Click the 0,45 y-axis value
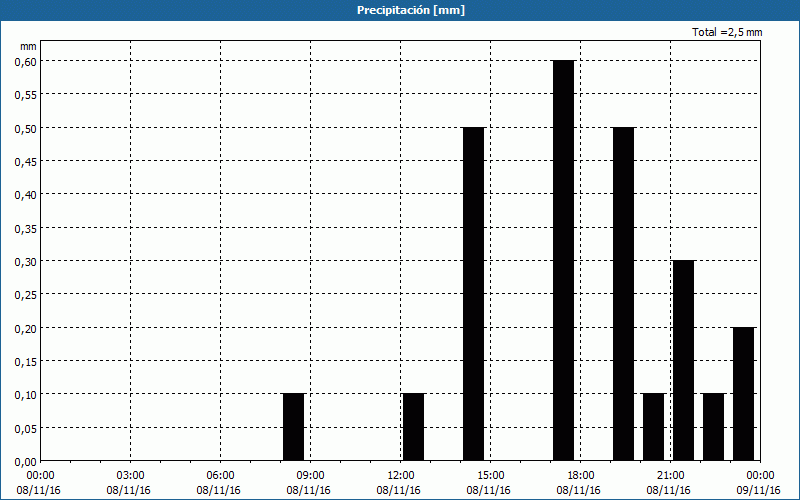Image resolution: width=800 pixels, height=500 pixels. (26, 161)
